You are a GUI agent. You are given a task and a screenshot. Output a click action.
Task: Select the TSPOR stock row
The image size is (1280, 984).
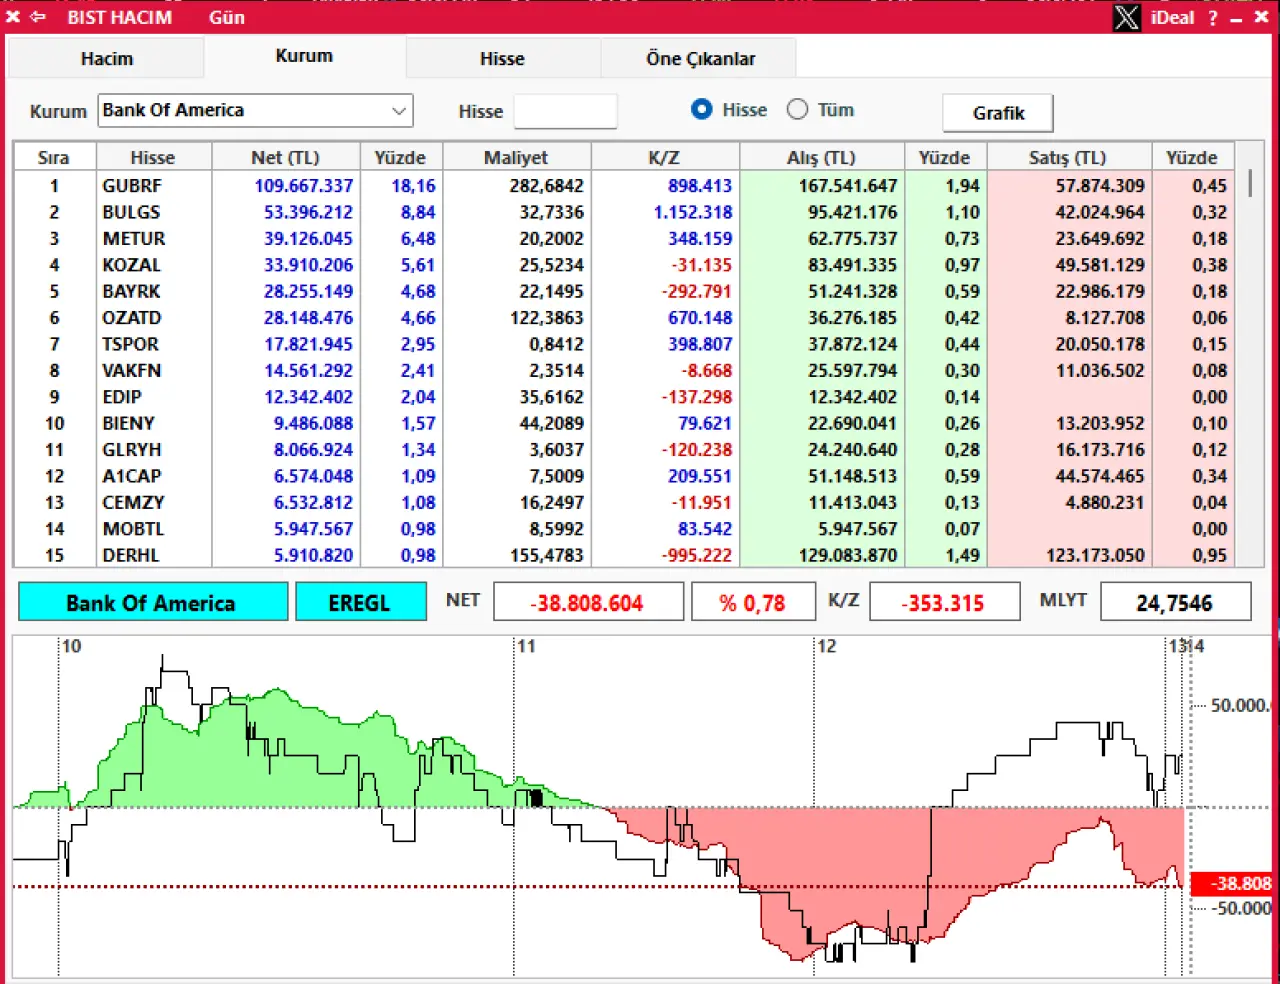[624, 344]
